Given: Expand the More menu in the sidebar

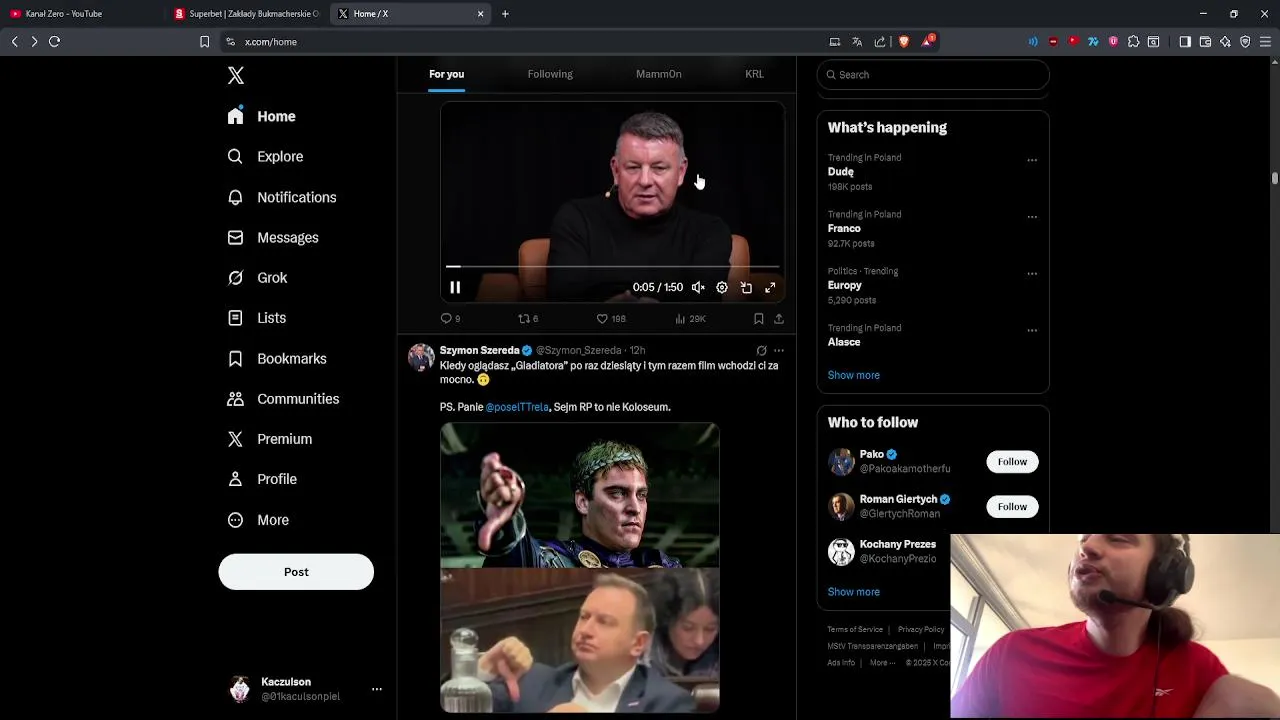Looking at the screenshot, I should 257,520.
